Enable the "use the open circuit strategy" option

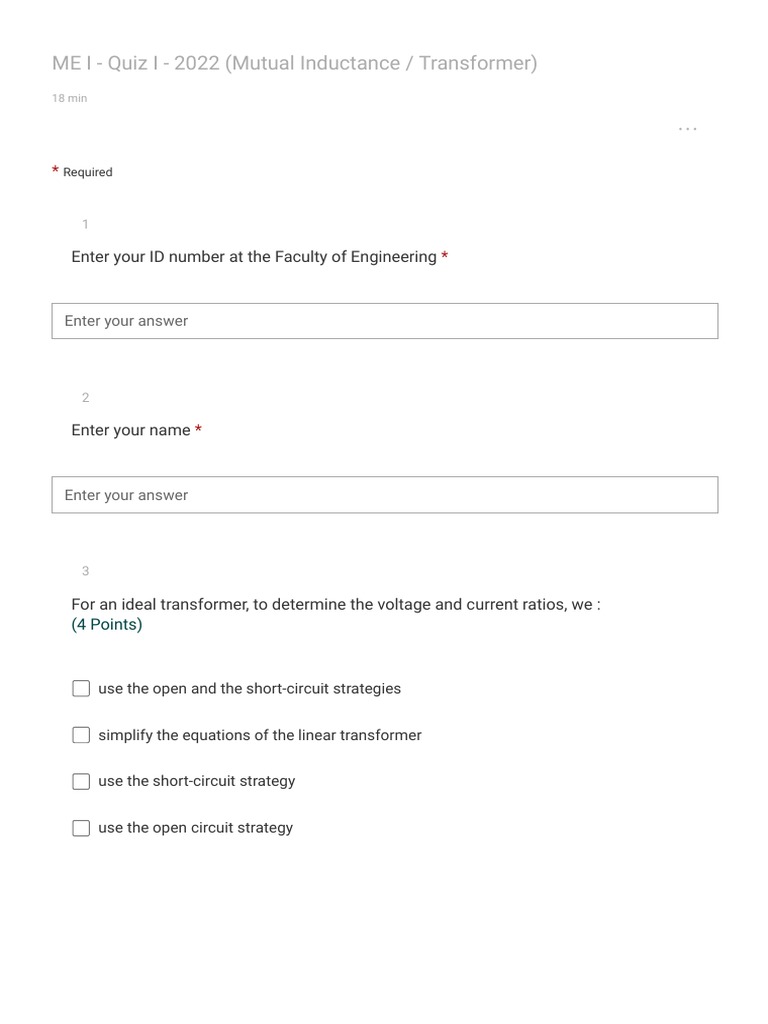pos(81,828)
